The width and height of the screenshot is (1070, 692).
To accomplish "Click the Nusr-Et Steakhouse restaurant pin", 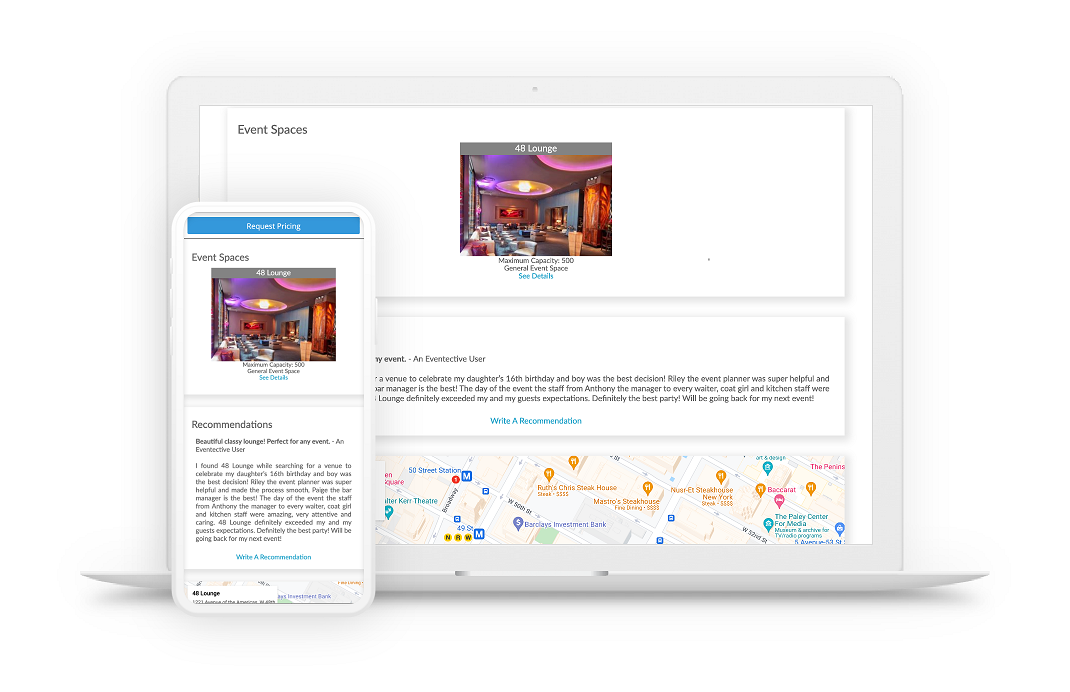I will click(721, 476).
